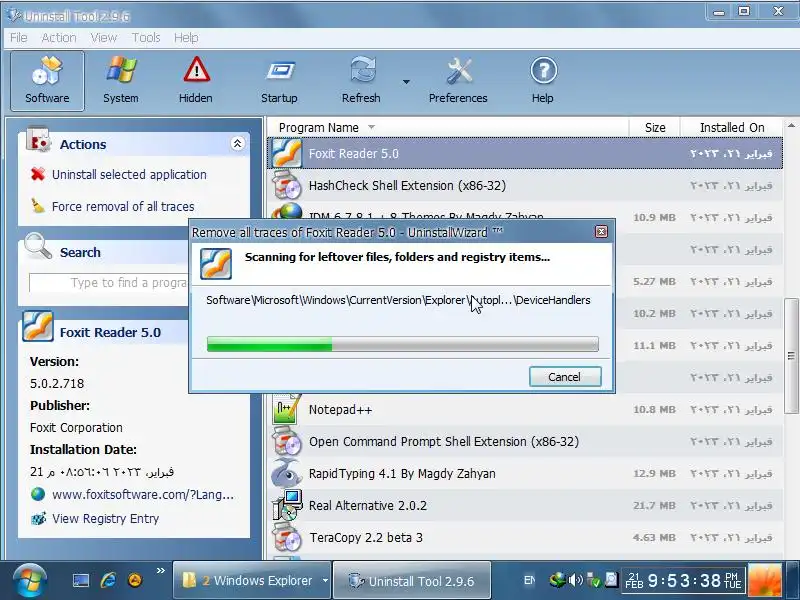Click the Foxit Reader icon in list
Viewport: 800px width, 600px height.
pyautogui.click(x=286, y=153)
